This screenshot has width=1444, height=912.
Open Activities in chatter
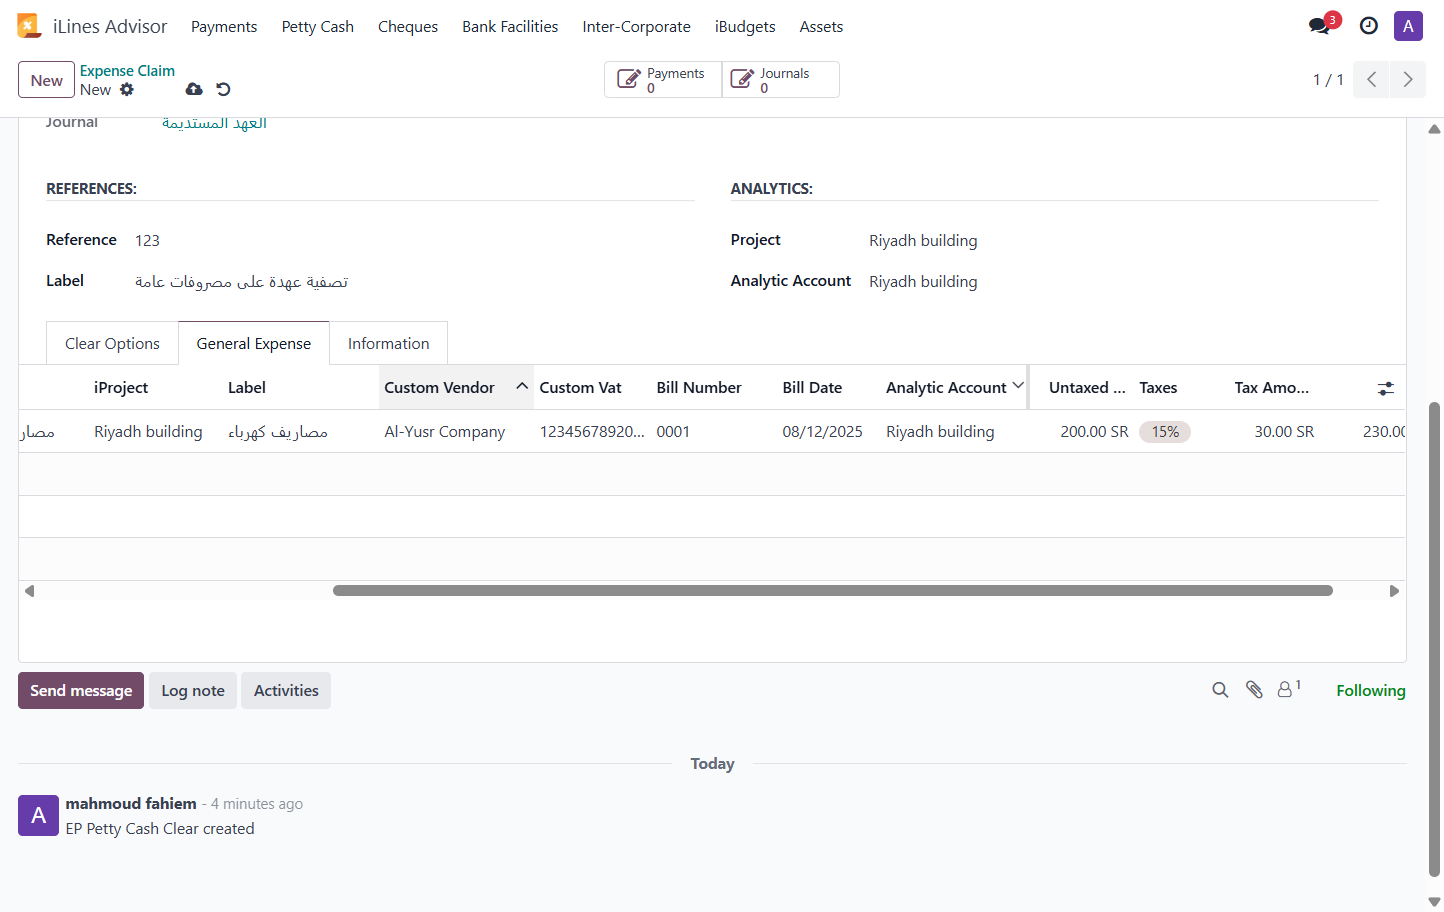(x=286, y=691)
